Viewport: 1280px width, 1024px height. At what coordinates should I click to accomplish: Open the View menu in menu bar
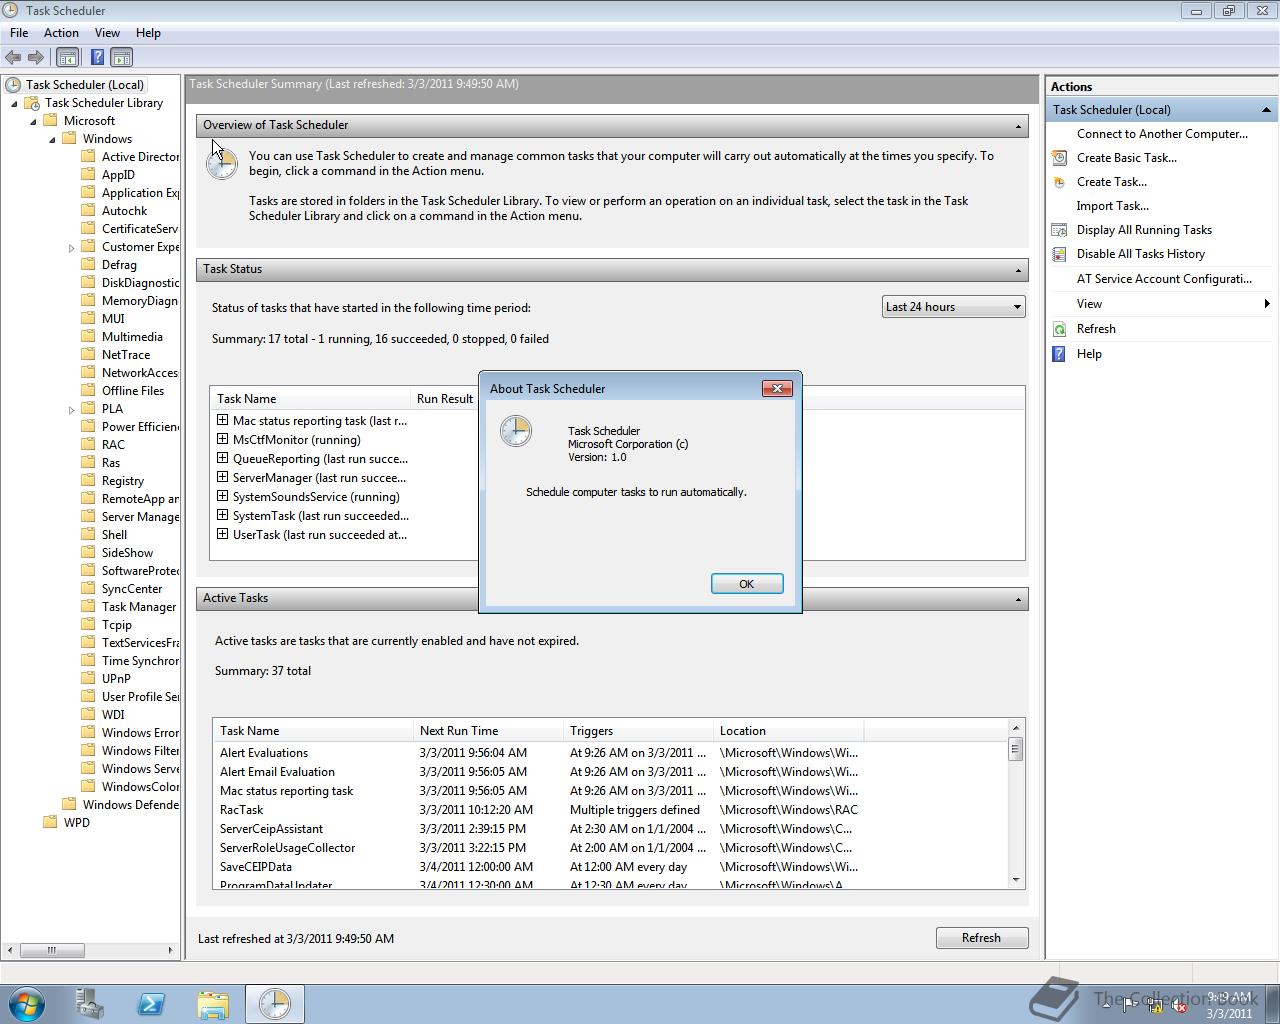tap(107, 33)
